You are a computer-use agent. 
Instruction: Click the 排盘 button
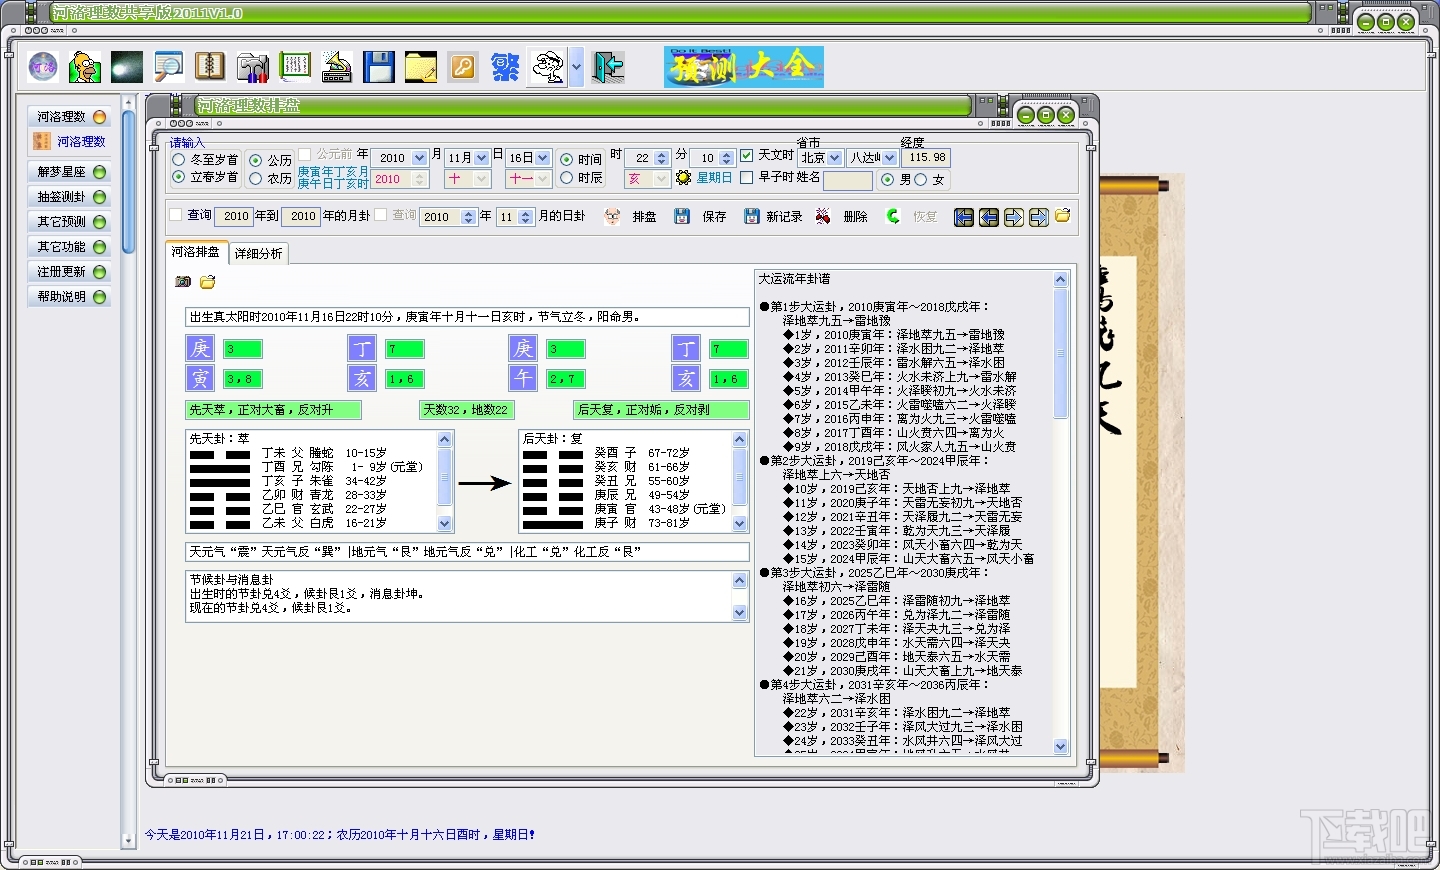[x=631, y=216]
